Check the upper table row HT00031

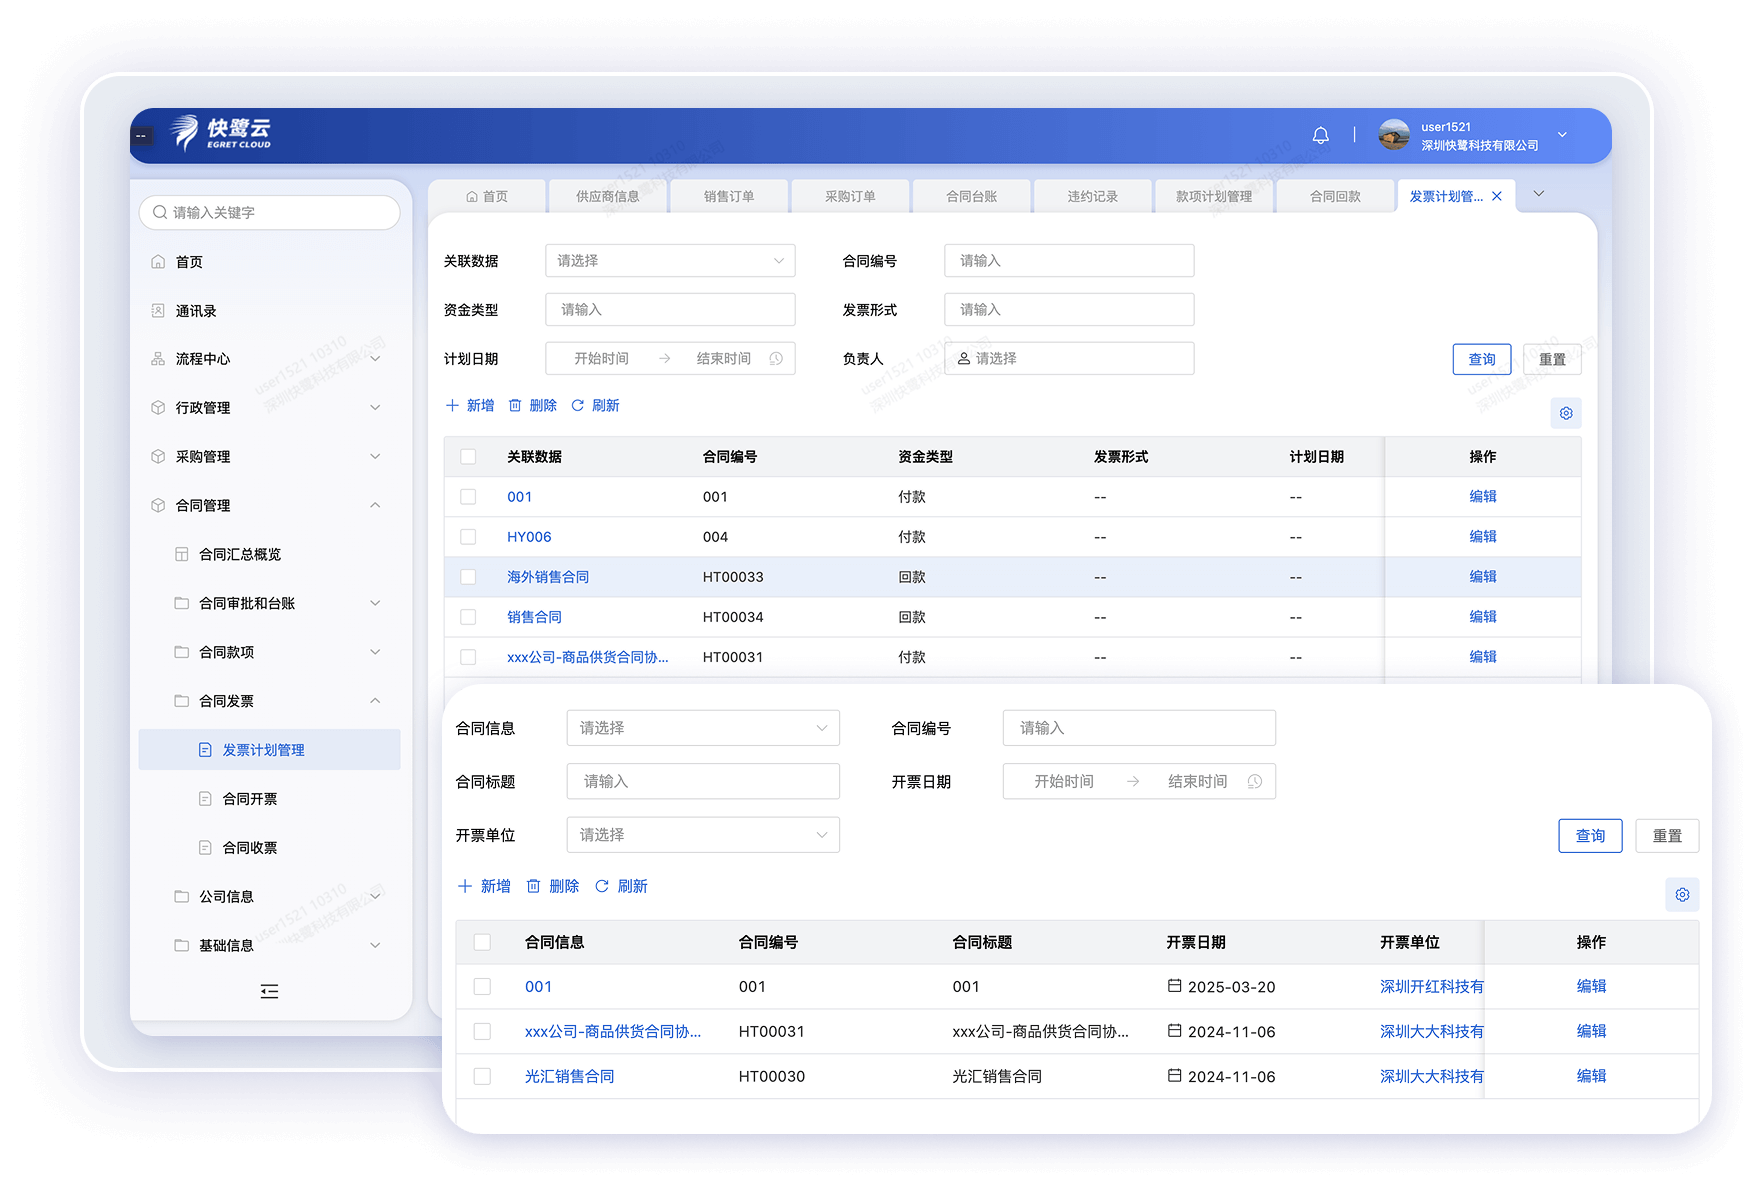tap(468, 657)
